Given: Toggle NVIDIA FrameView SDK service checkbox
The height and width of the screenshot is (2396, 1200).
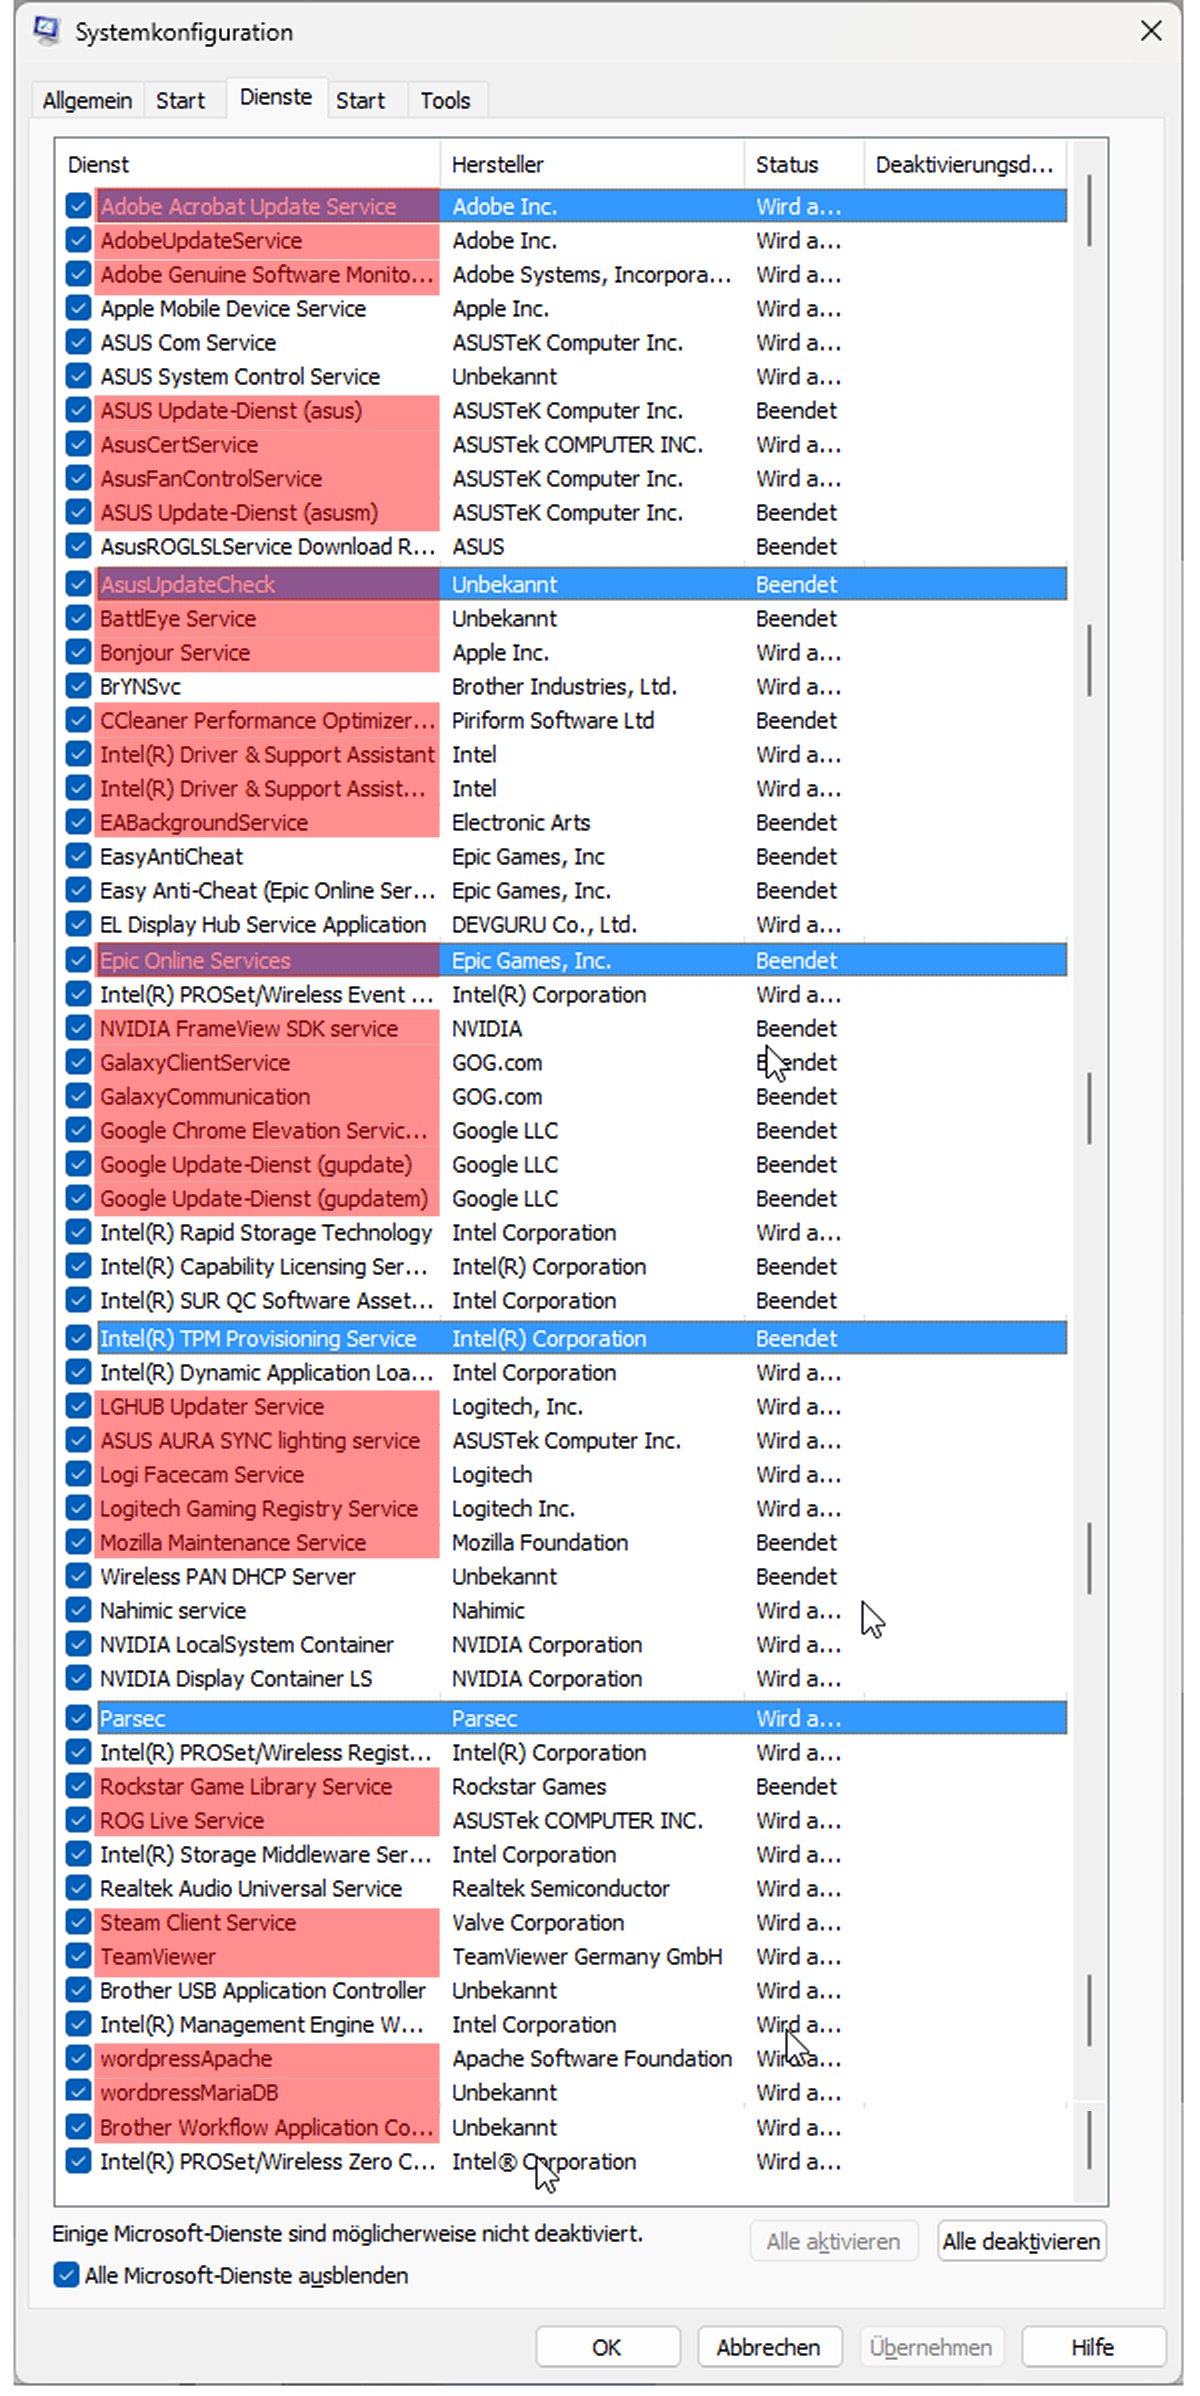Looking at the screenshot, I should click(x=78, y=1028).
